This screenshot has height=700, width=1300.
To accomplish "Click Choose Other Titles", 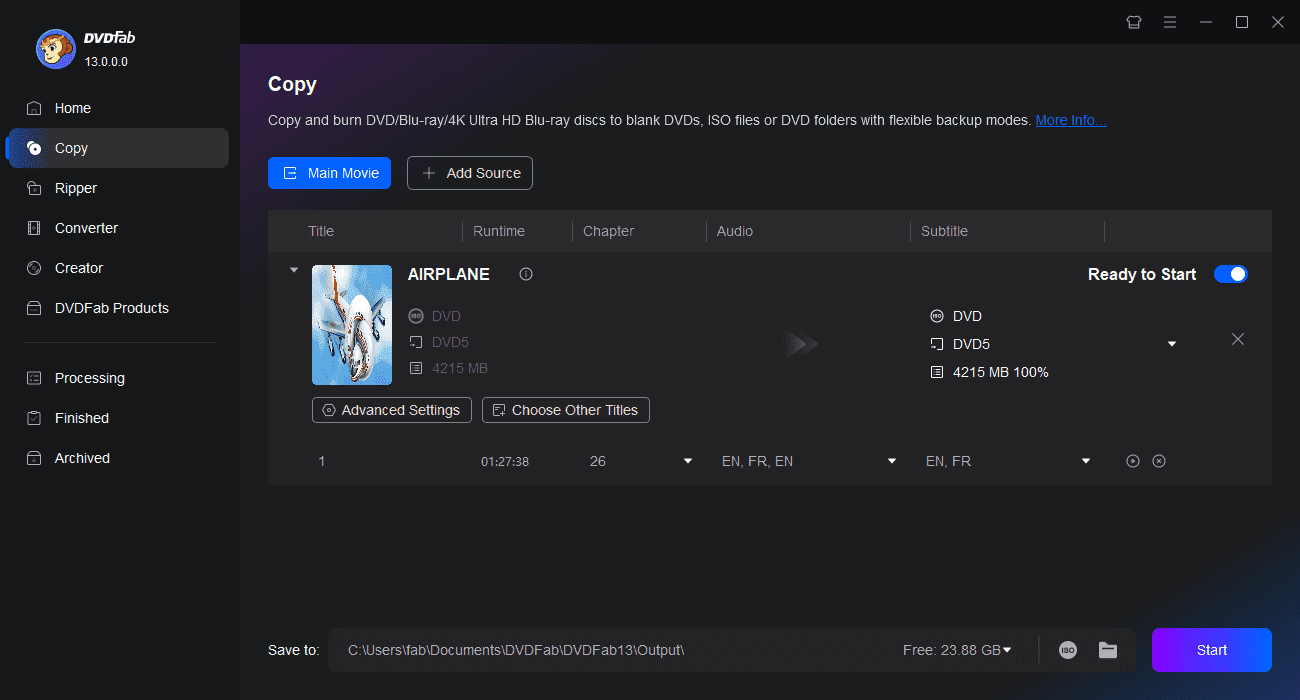I will 566,410.
